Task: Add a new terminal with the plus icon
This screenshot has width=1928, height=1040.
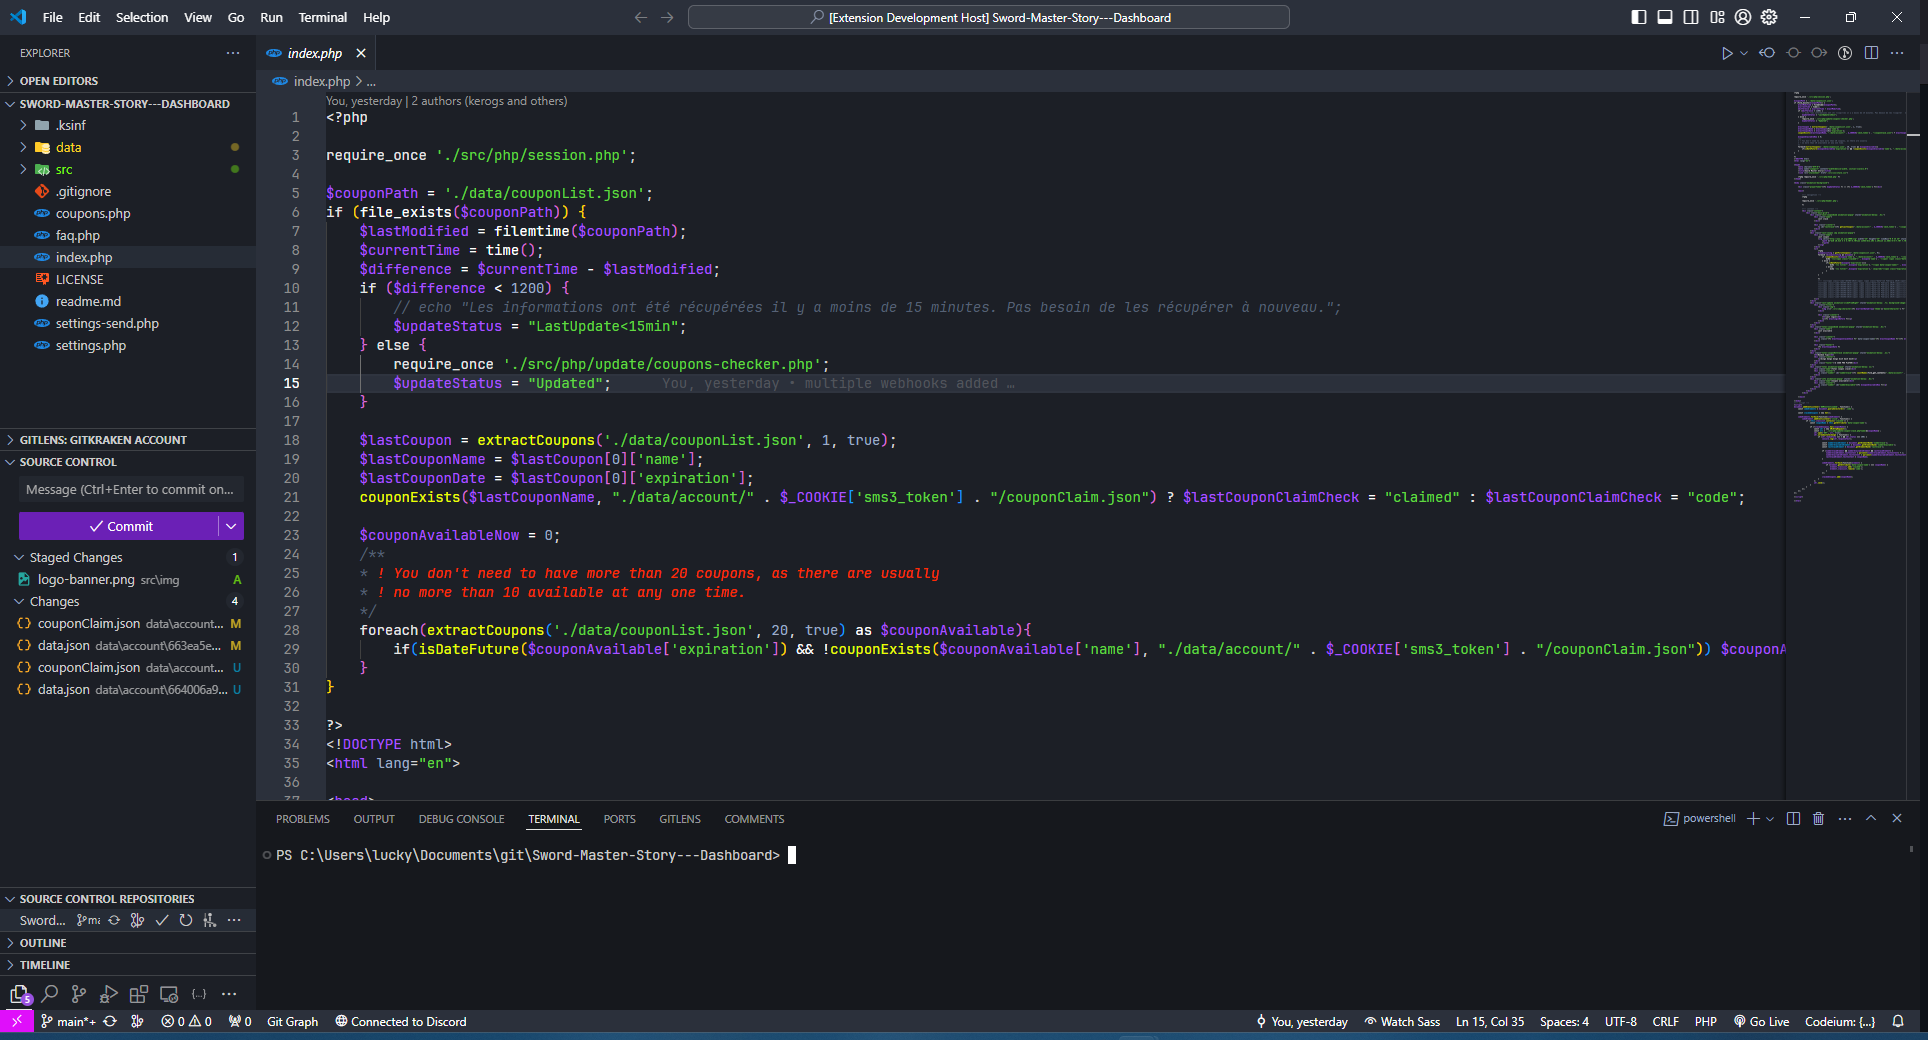Action: 1753,818
